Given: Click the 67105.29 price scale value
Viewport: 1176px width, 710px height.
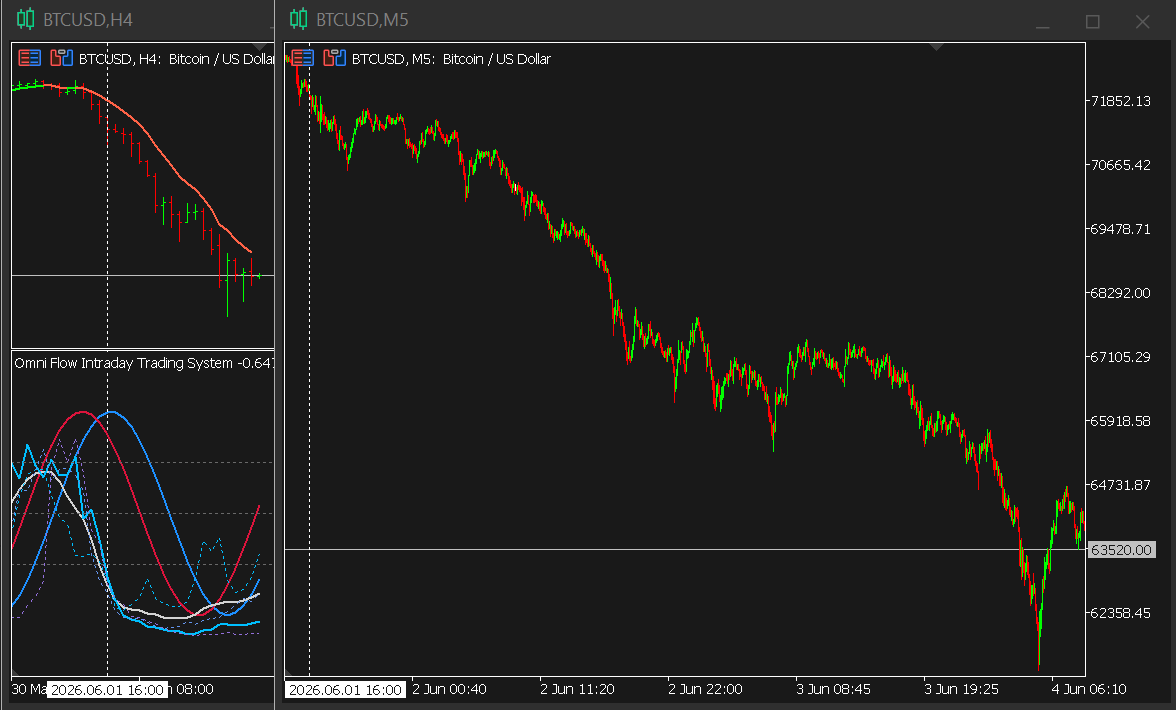Looking at the screenshot, I should click(1120, 357).
